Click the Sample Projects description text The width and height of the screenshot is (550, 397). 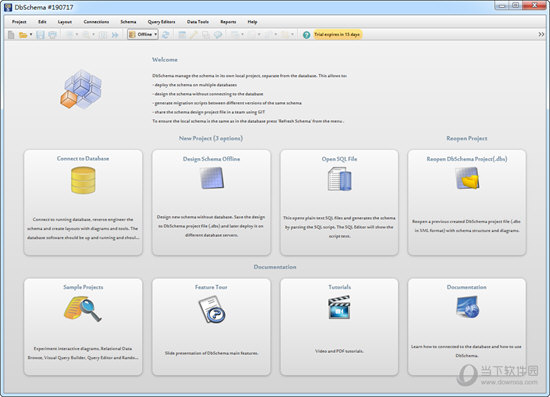pos(83,353)
